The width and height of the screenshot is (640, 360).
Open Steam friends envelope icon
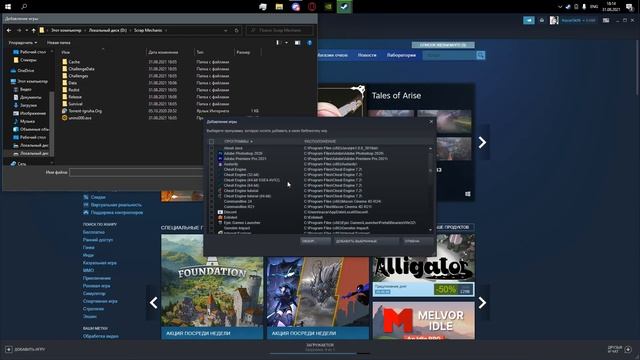(542, 20)
